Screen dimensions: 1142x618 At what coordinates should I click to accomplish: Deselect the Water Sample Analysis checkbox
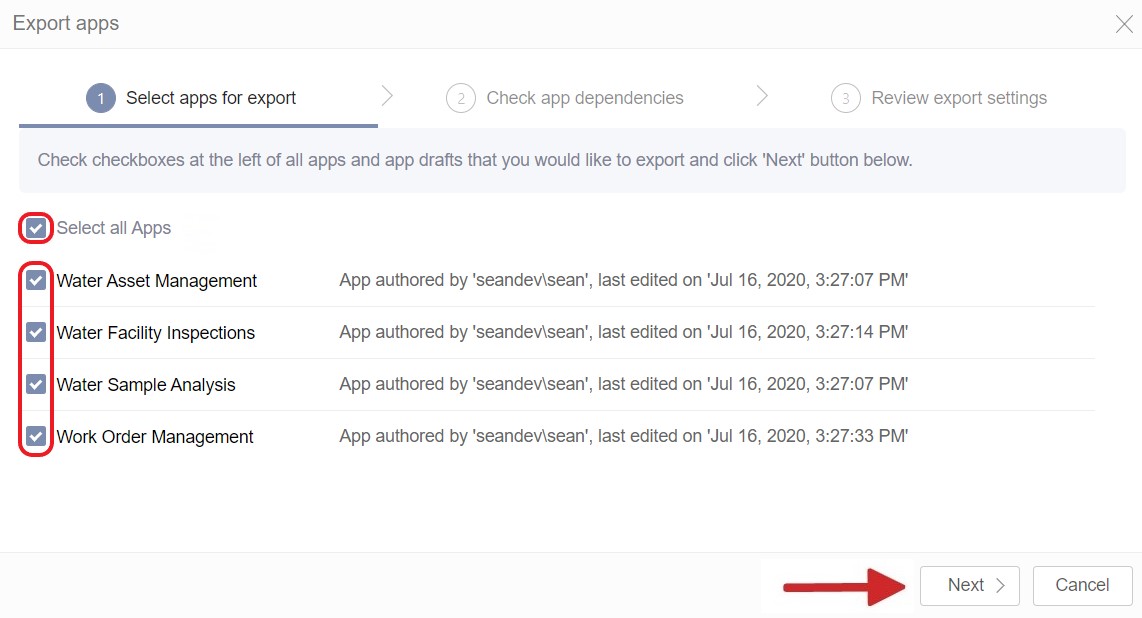tap(35, 384)
